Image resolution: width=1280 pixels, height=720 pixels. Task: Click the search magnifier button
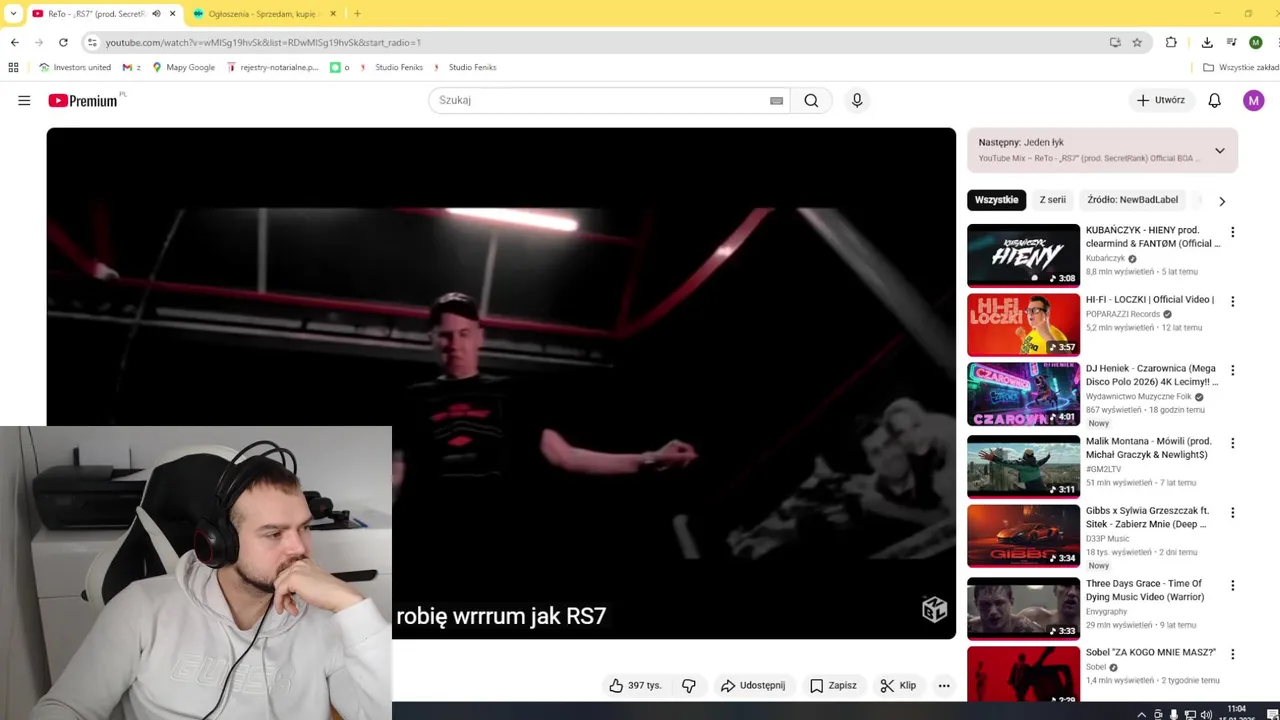click(811, 100)
